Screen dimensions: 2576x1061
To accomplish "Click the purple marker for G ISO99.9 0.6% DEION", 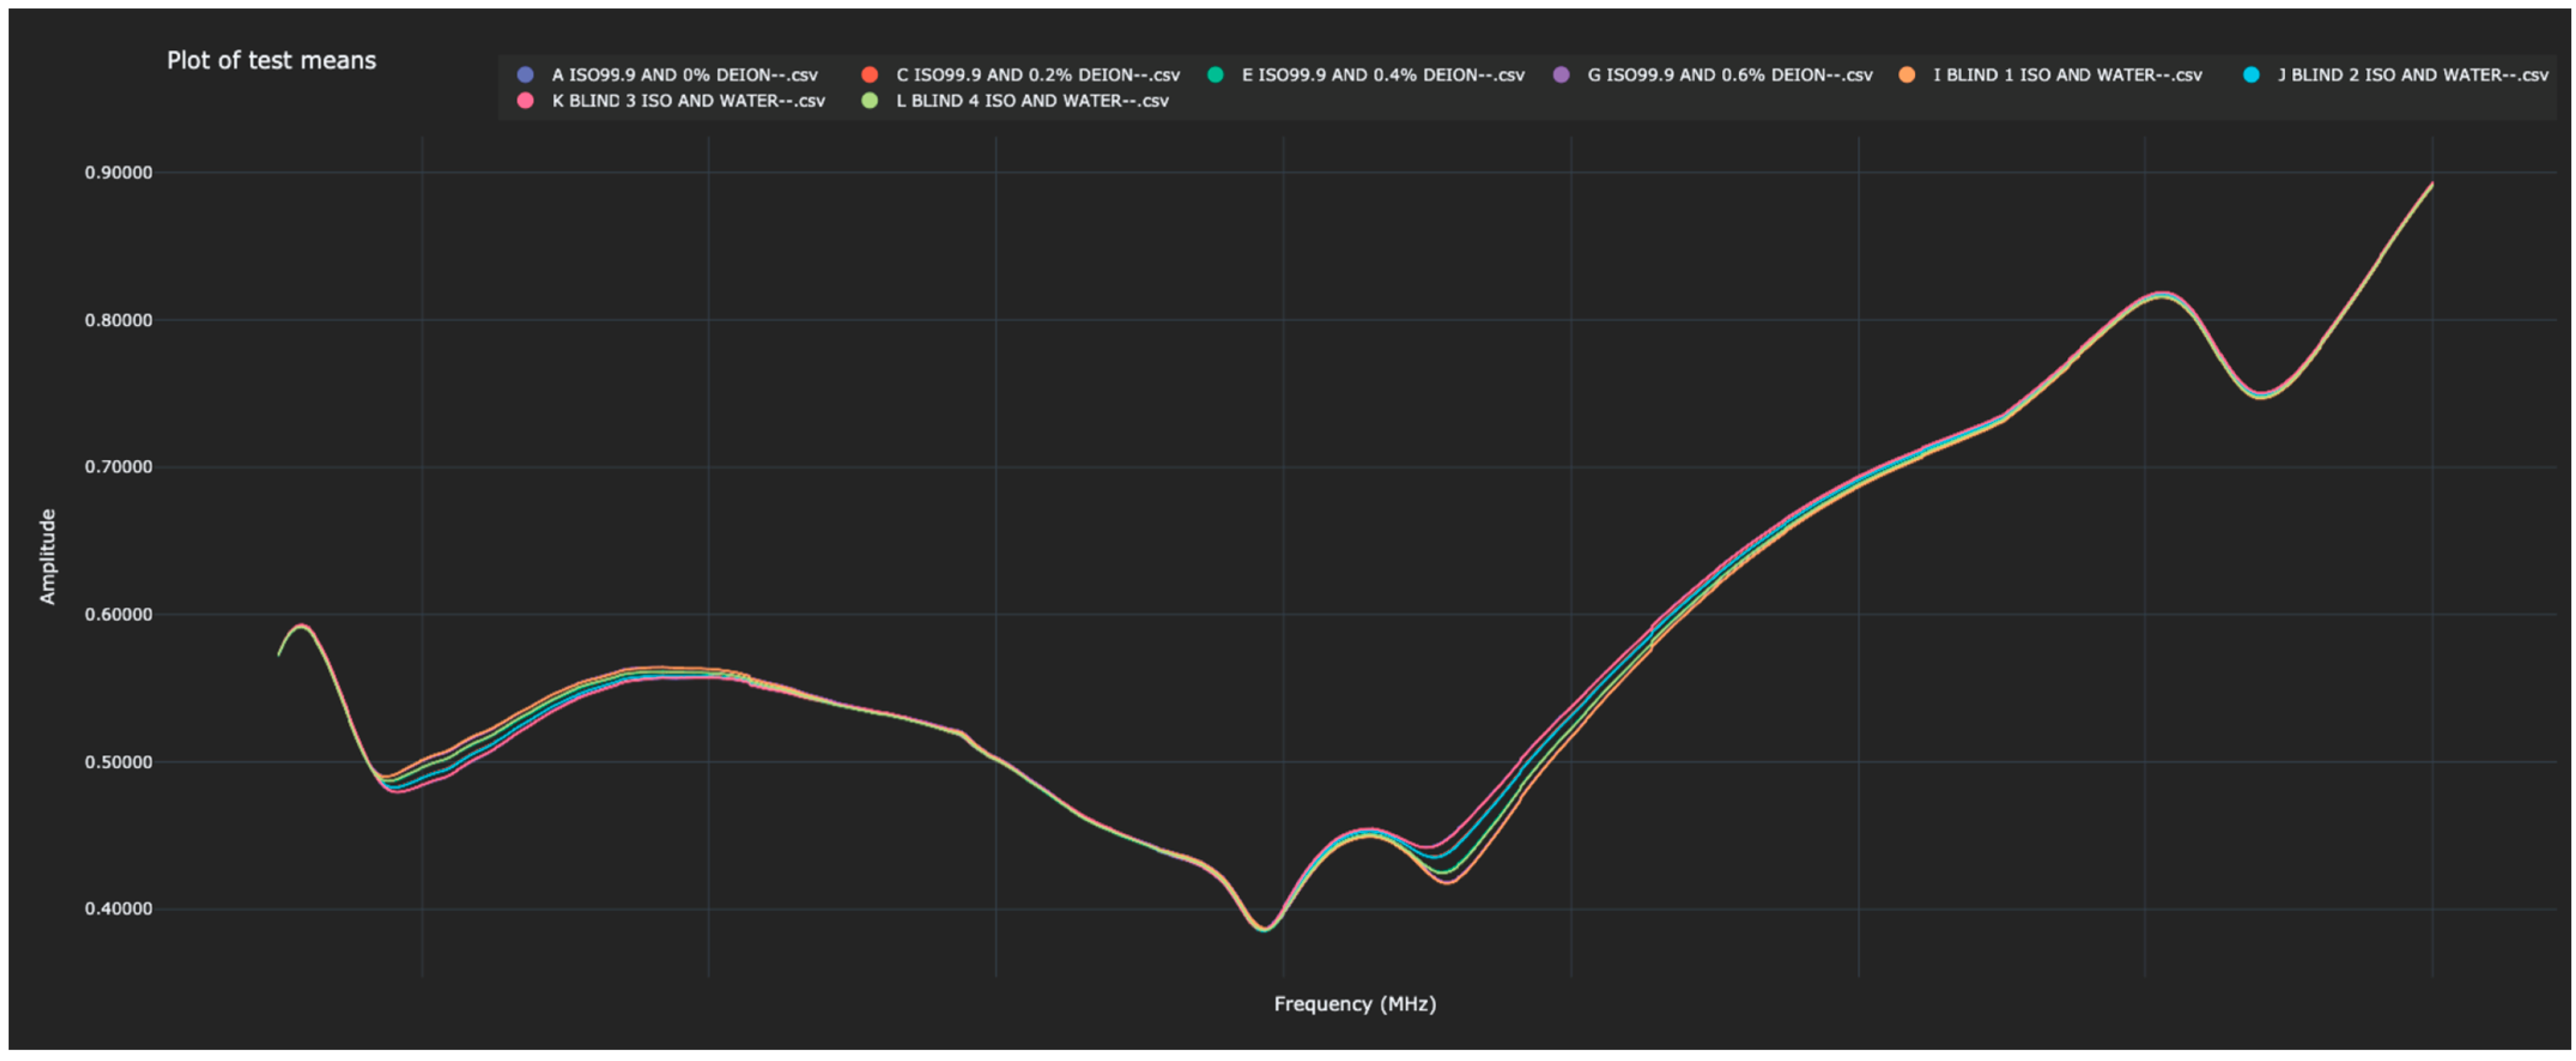I will point(1561,74).
